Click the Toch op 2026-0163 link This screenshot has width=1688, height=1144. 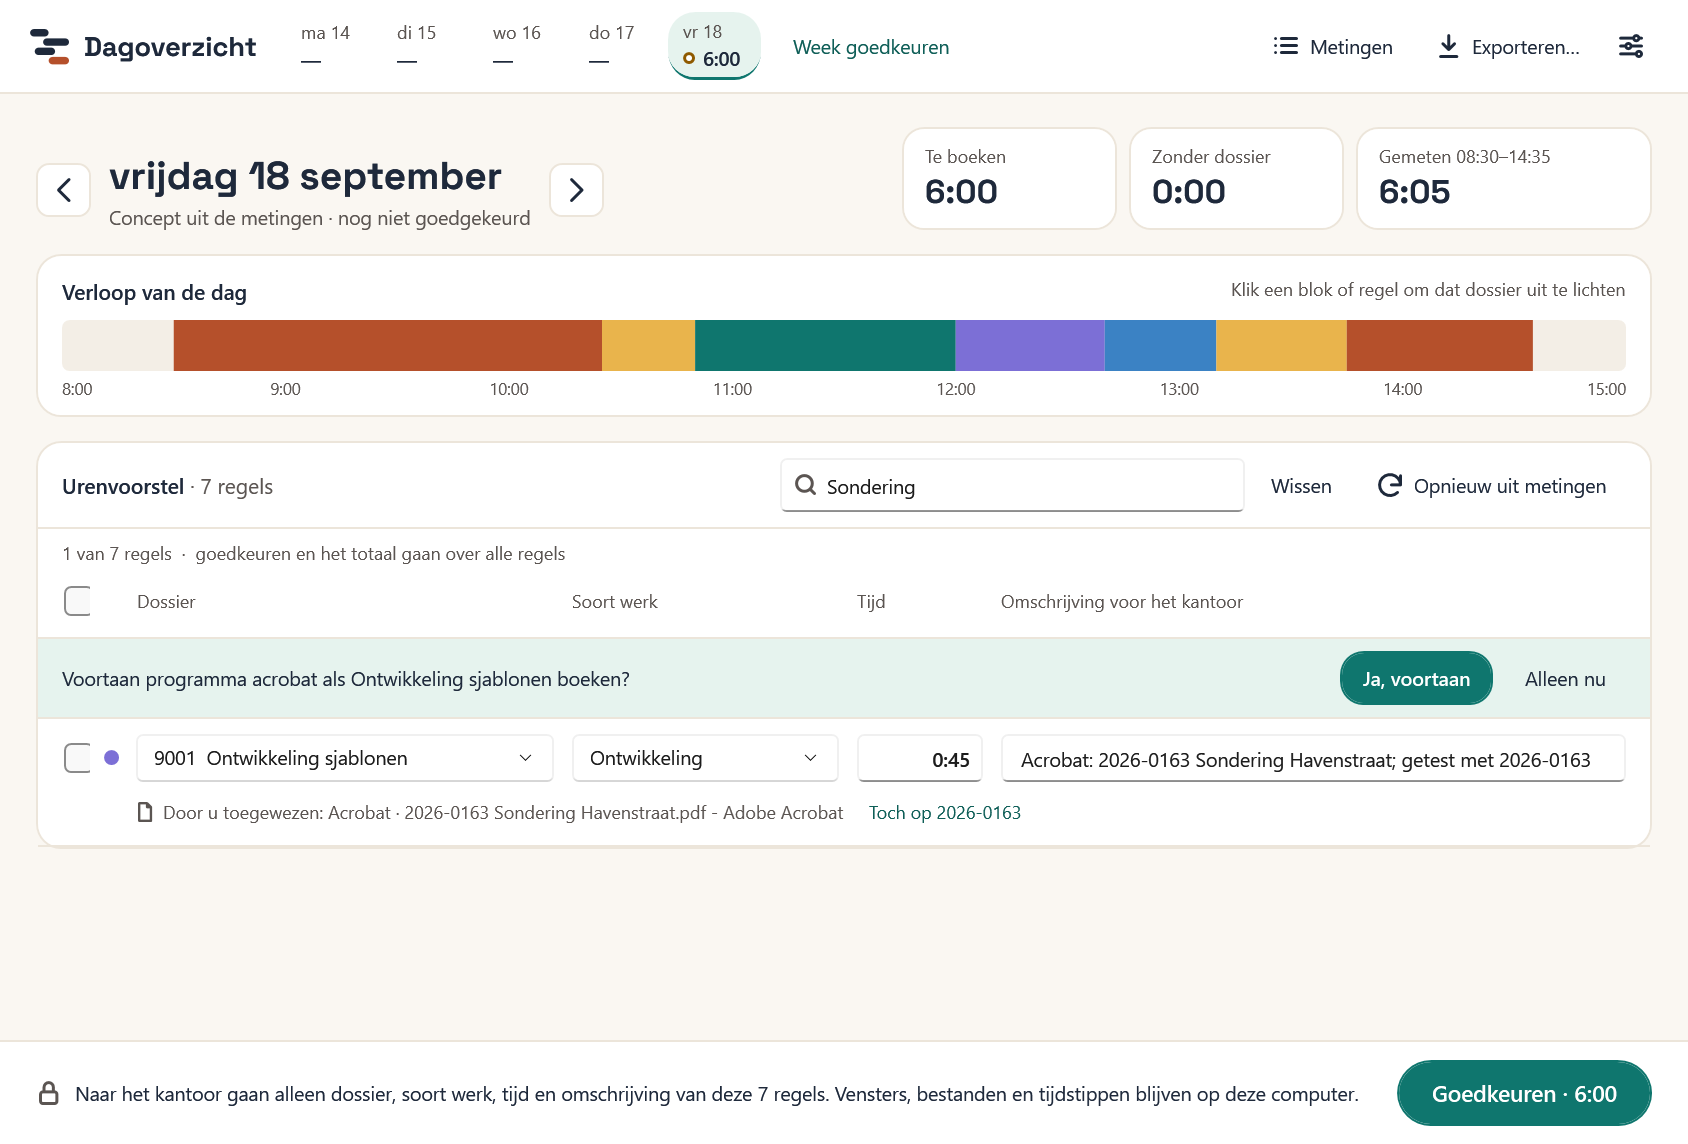click(945, 812)
